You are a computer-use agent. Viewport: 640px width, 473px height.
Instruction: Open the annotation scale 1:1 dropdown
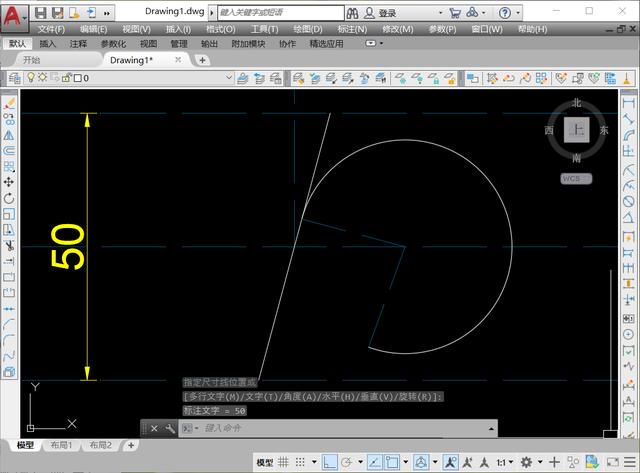(x=504, y=462)
